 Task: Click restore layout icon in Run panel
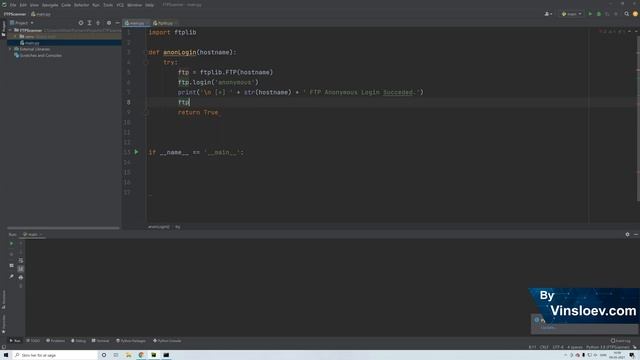point(11,265)
